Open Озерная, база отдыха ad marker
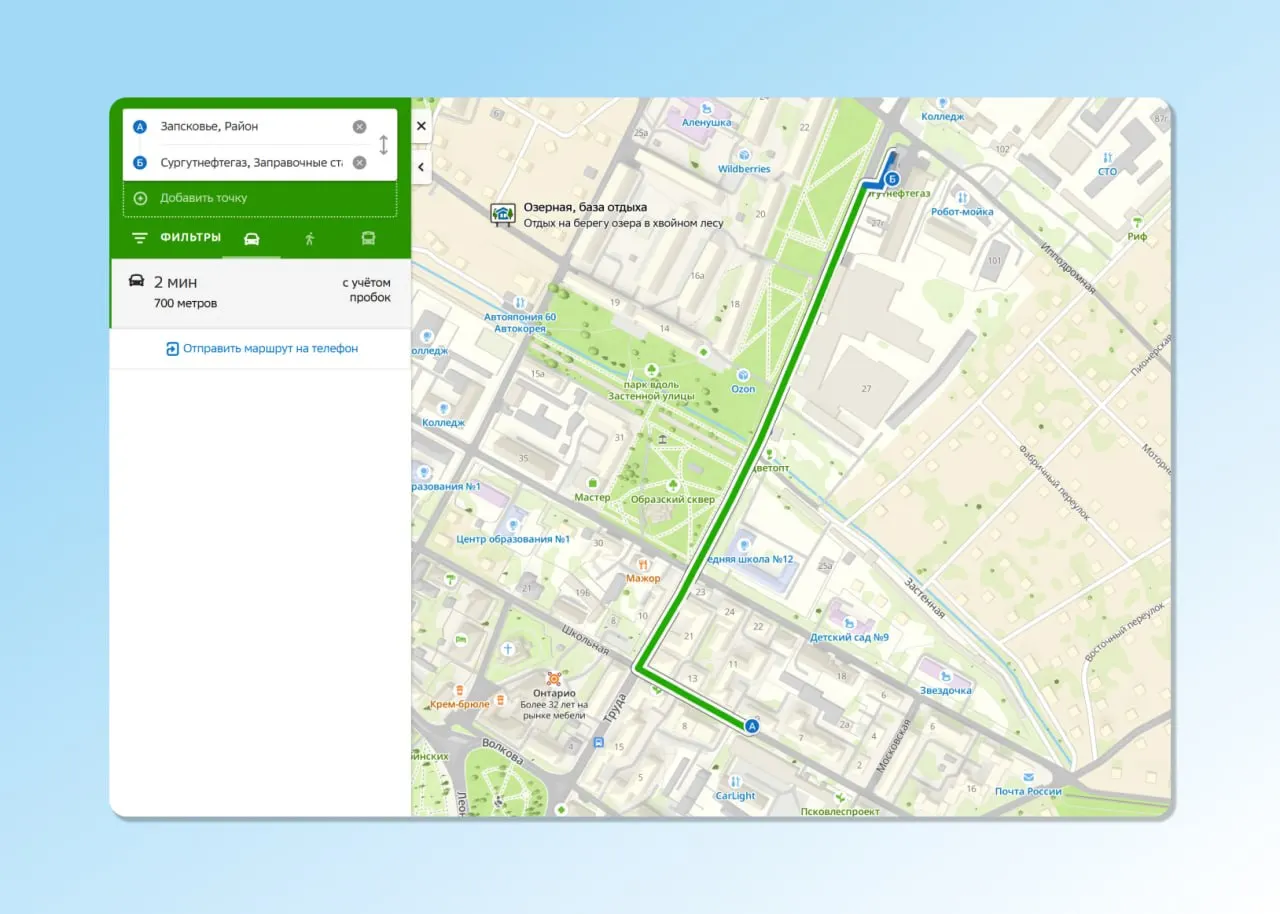The height and width of the screenshot is (914, 1280). coord(502,214)
